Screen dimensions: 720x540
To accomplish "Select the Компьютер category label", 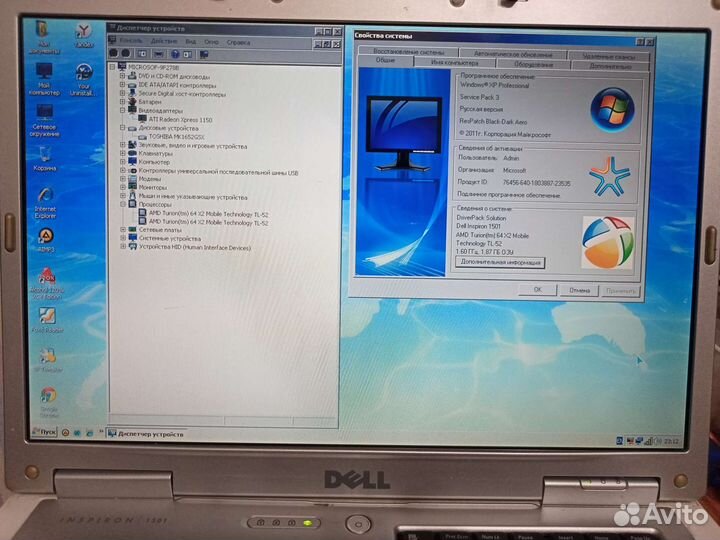I will click(x=154, y=162).
